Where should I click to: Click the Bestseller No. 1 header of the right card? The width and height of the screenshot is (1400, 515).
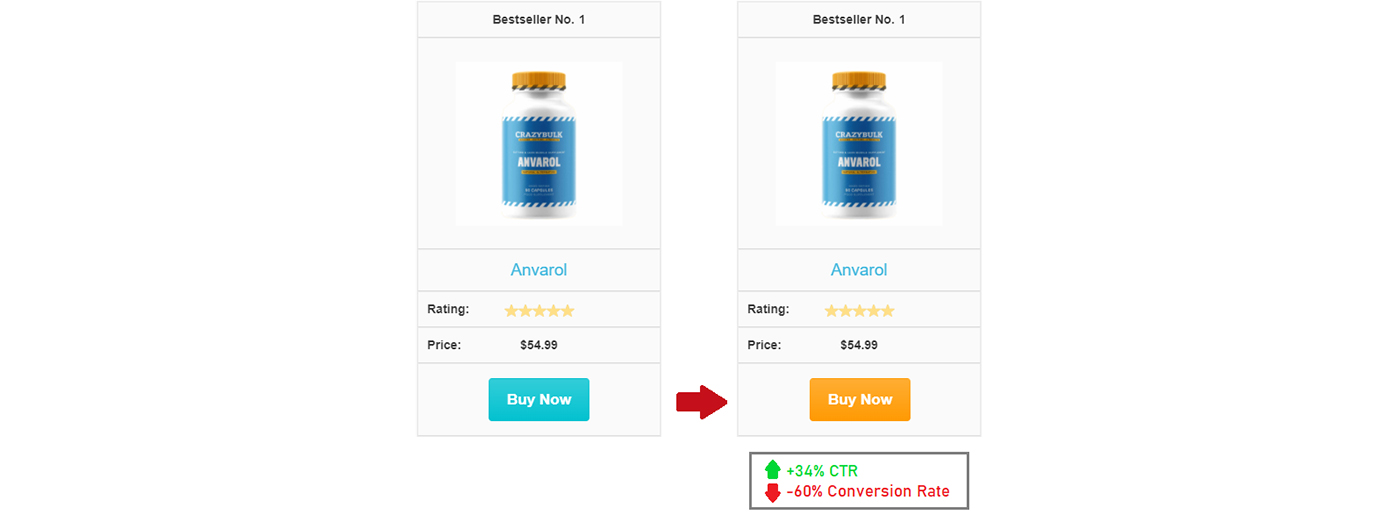pos(859,20)
